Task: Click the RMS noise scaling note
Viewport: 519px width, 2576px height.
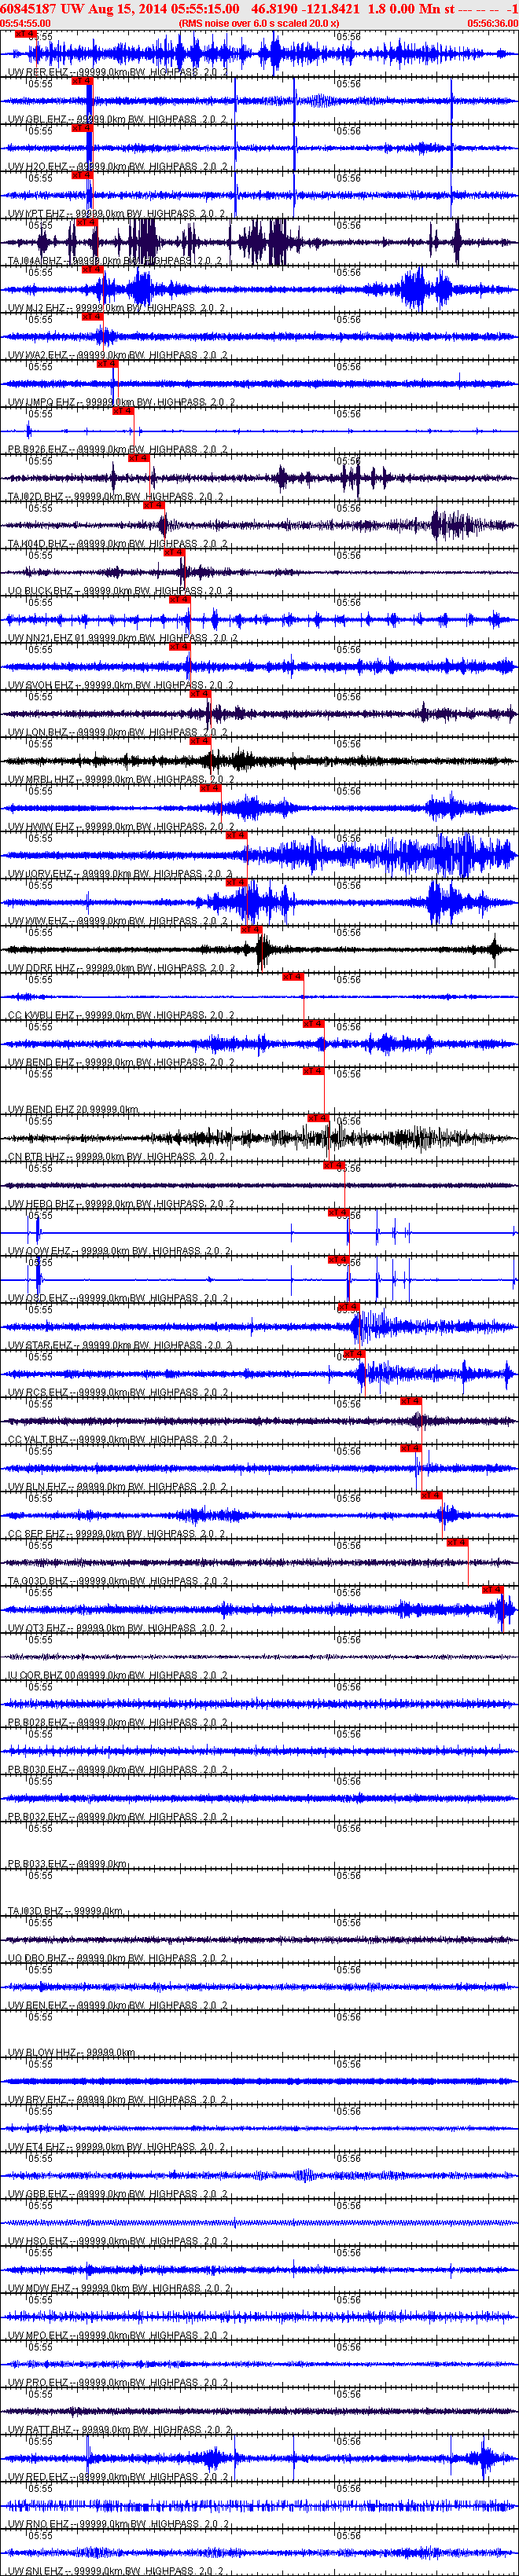Action: coord(259,23)
